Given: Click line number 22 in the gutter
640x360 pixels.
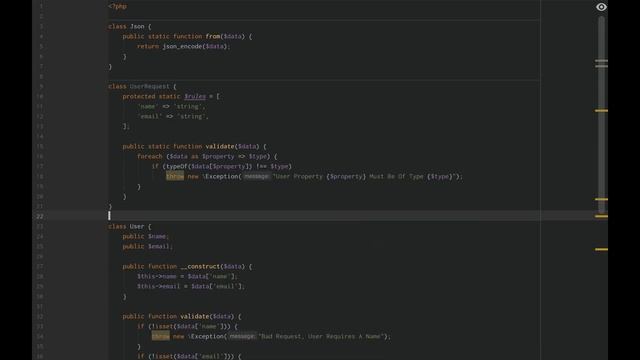Looking at the screenshot, I should [40, 216].
